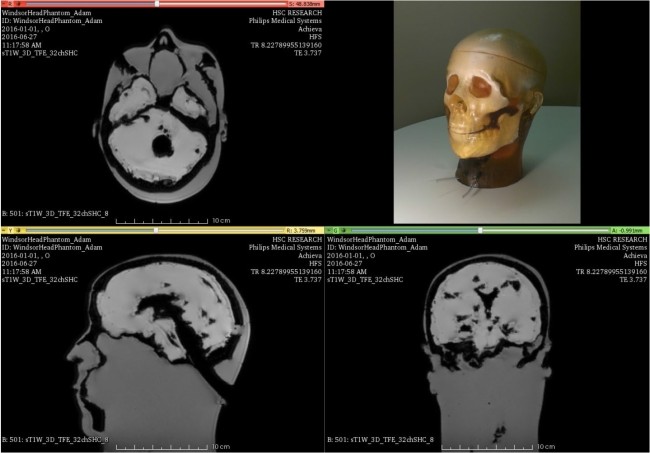Click the green slice offset slider handle
Viewport: 650px width, 453px height.
(x=480, y=230)
